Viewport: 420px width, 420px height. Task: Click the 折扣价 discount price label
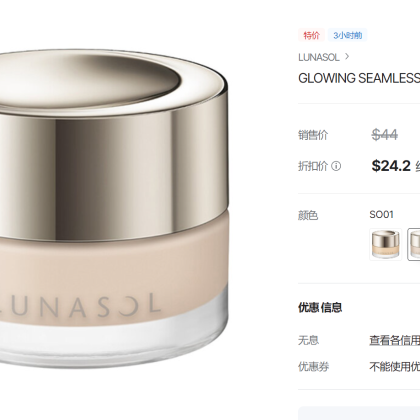click(x=313, y=166)
